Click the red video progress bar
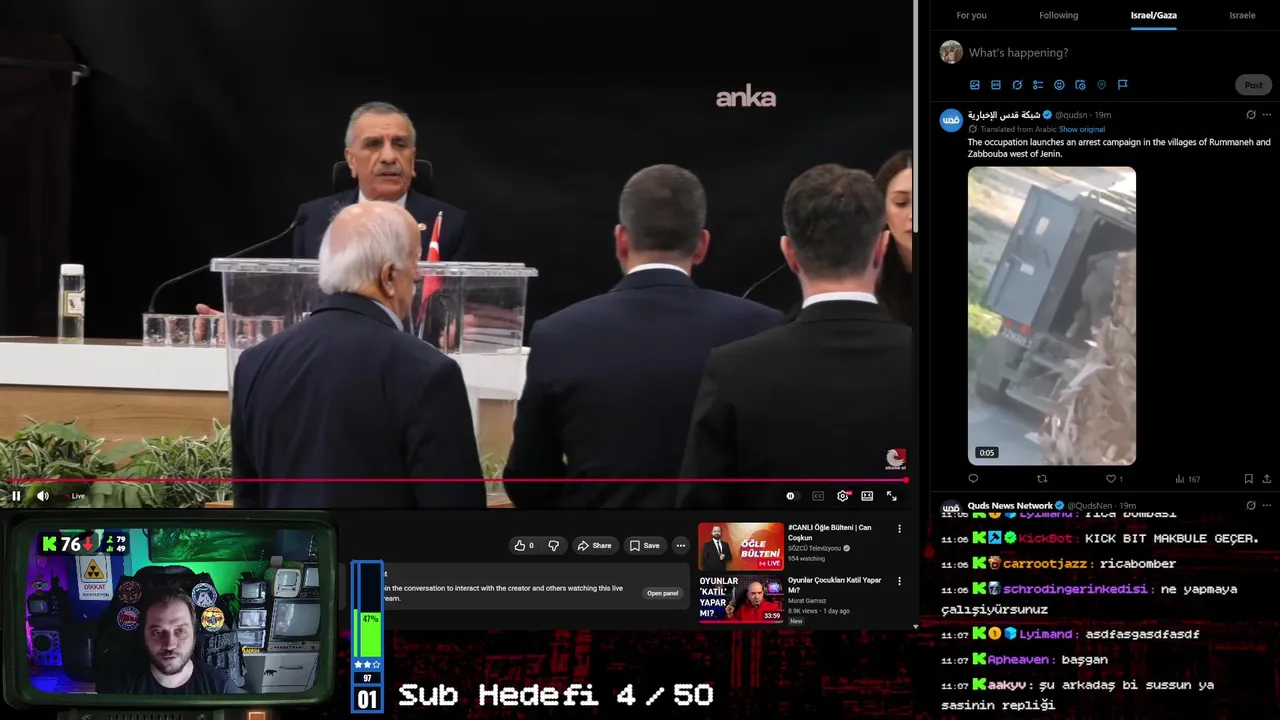 tap(455, 480)
